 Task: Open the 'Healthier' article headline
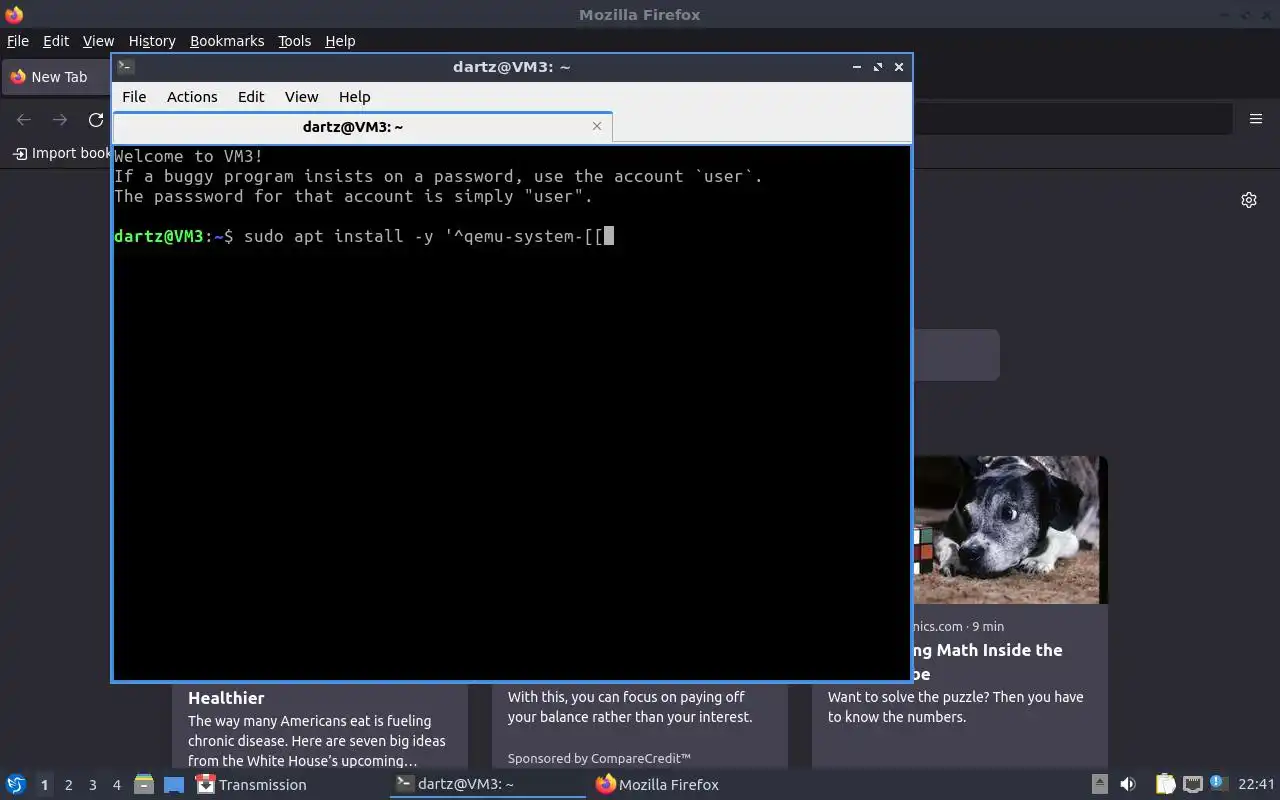[x=226, y=698]
